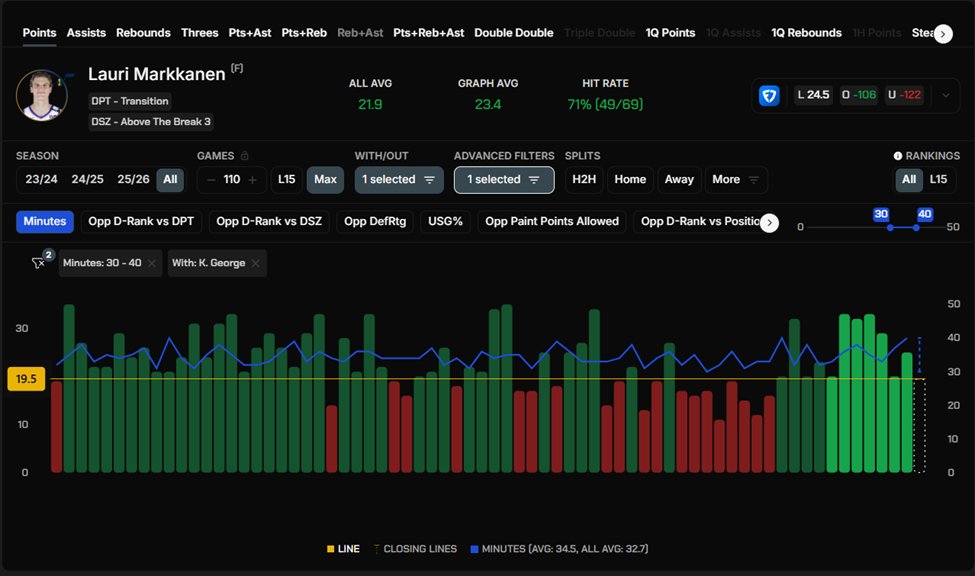975x576 pixels.
Task: Toggle CLOSING LINES in the chart legend
Action: (415, 549)
